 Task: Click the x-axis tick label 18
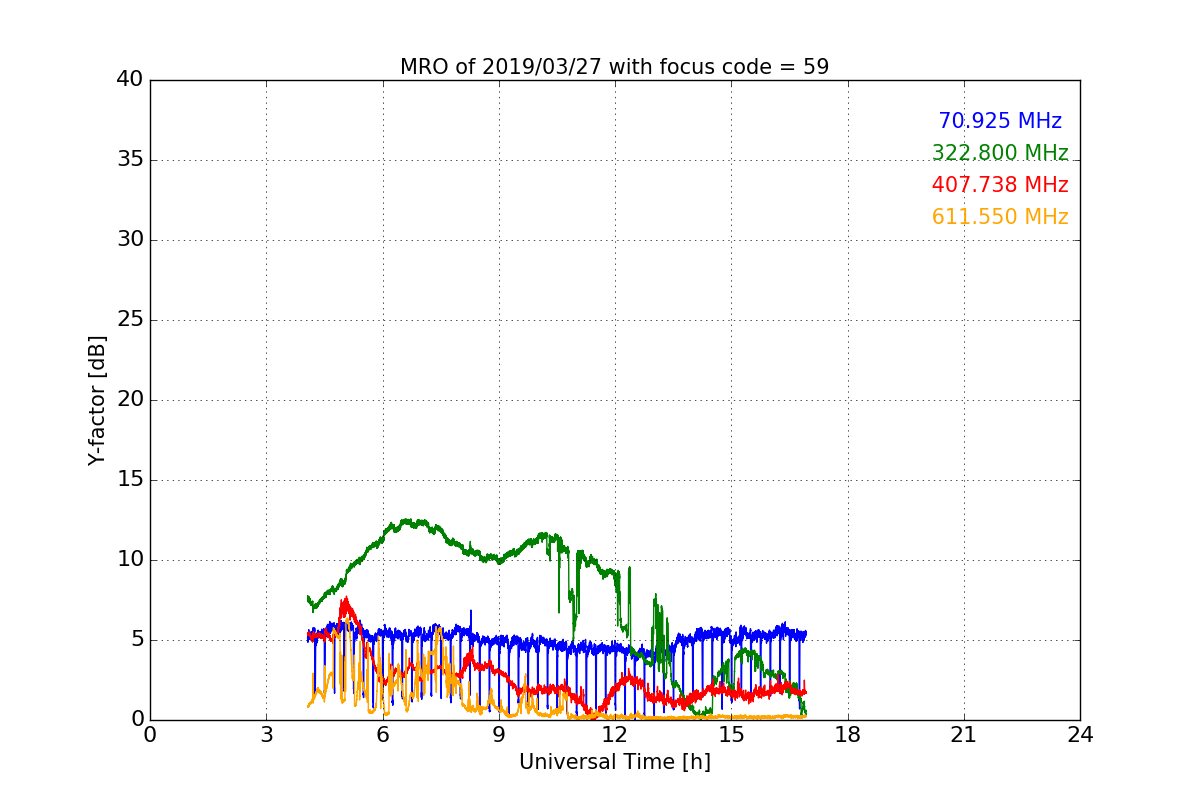pos(848,735)
